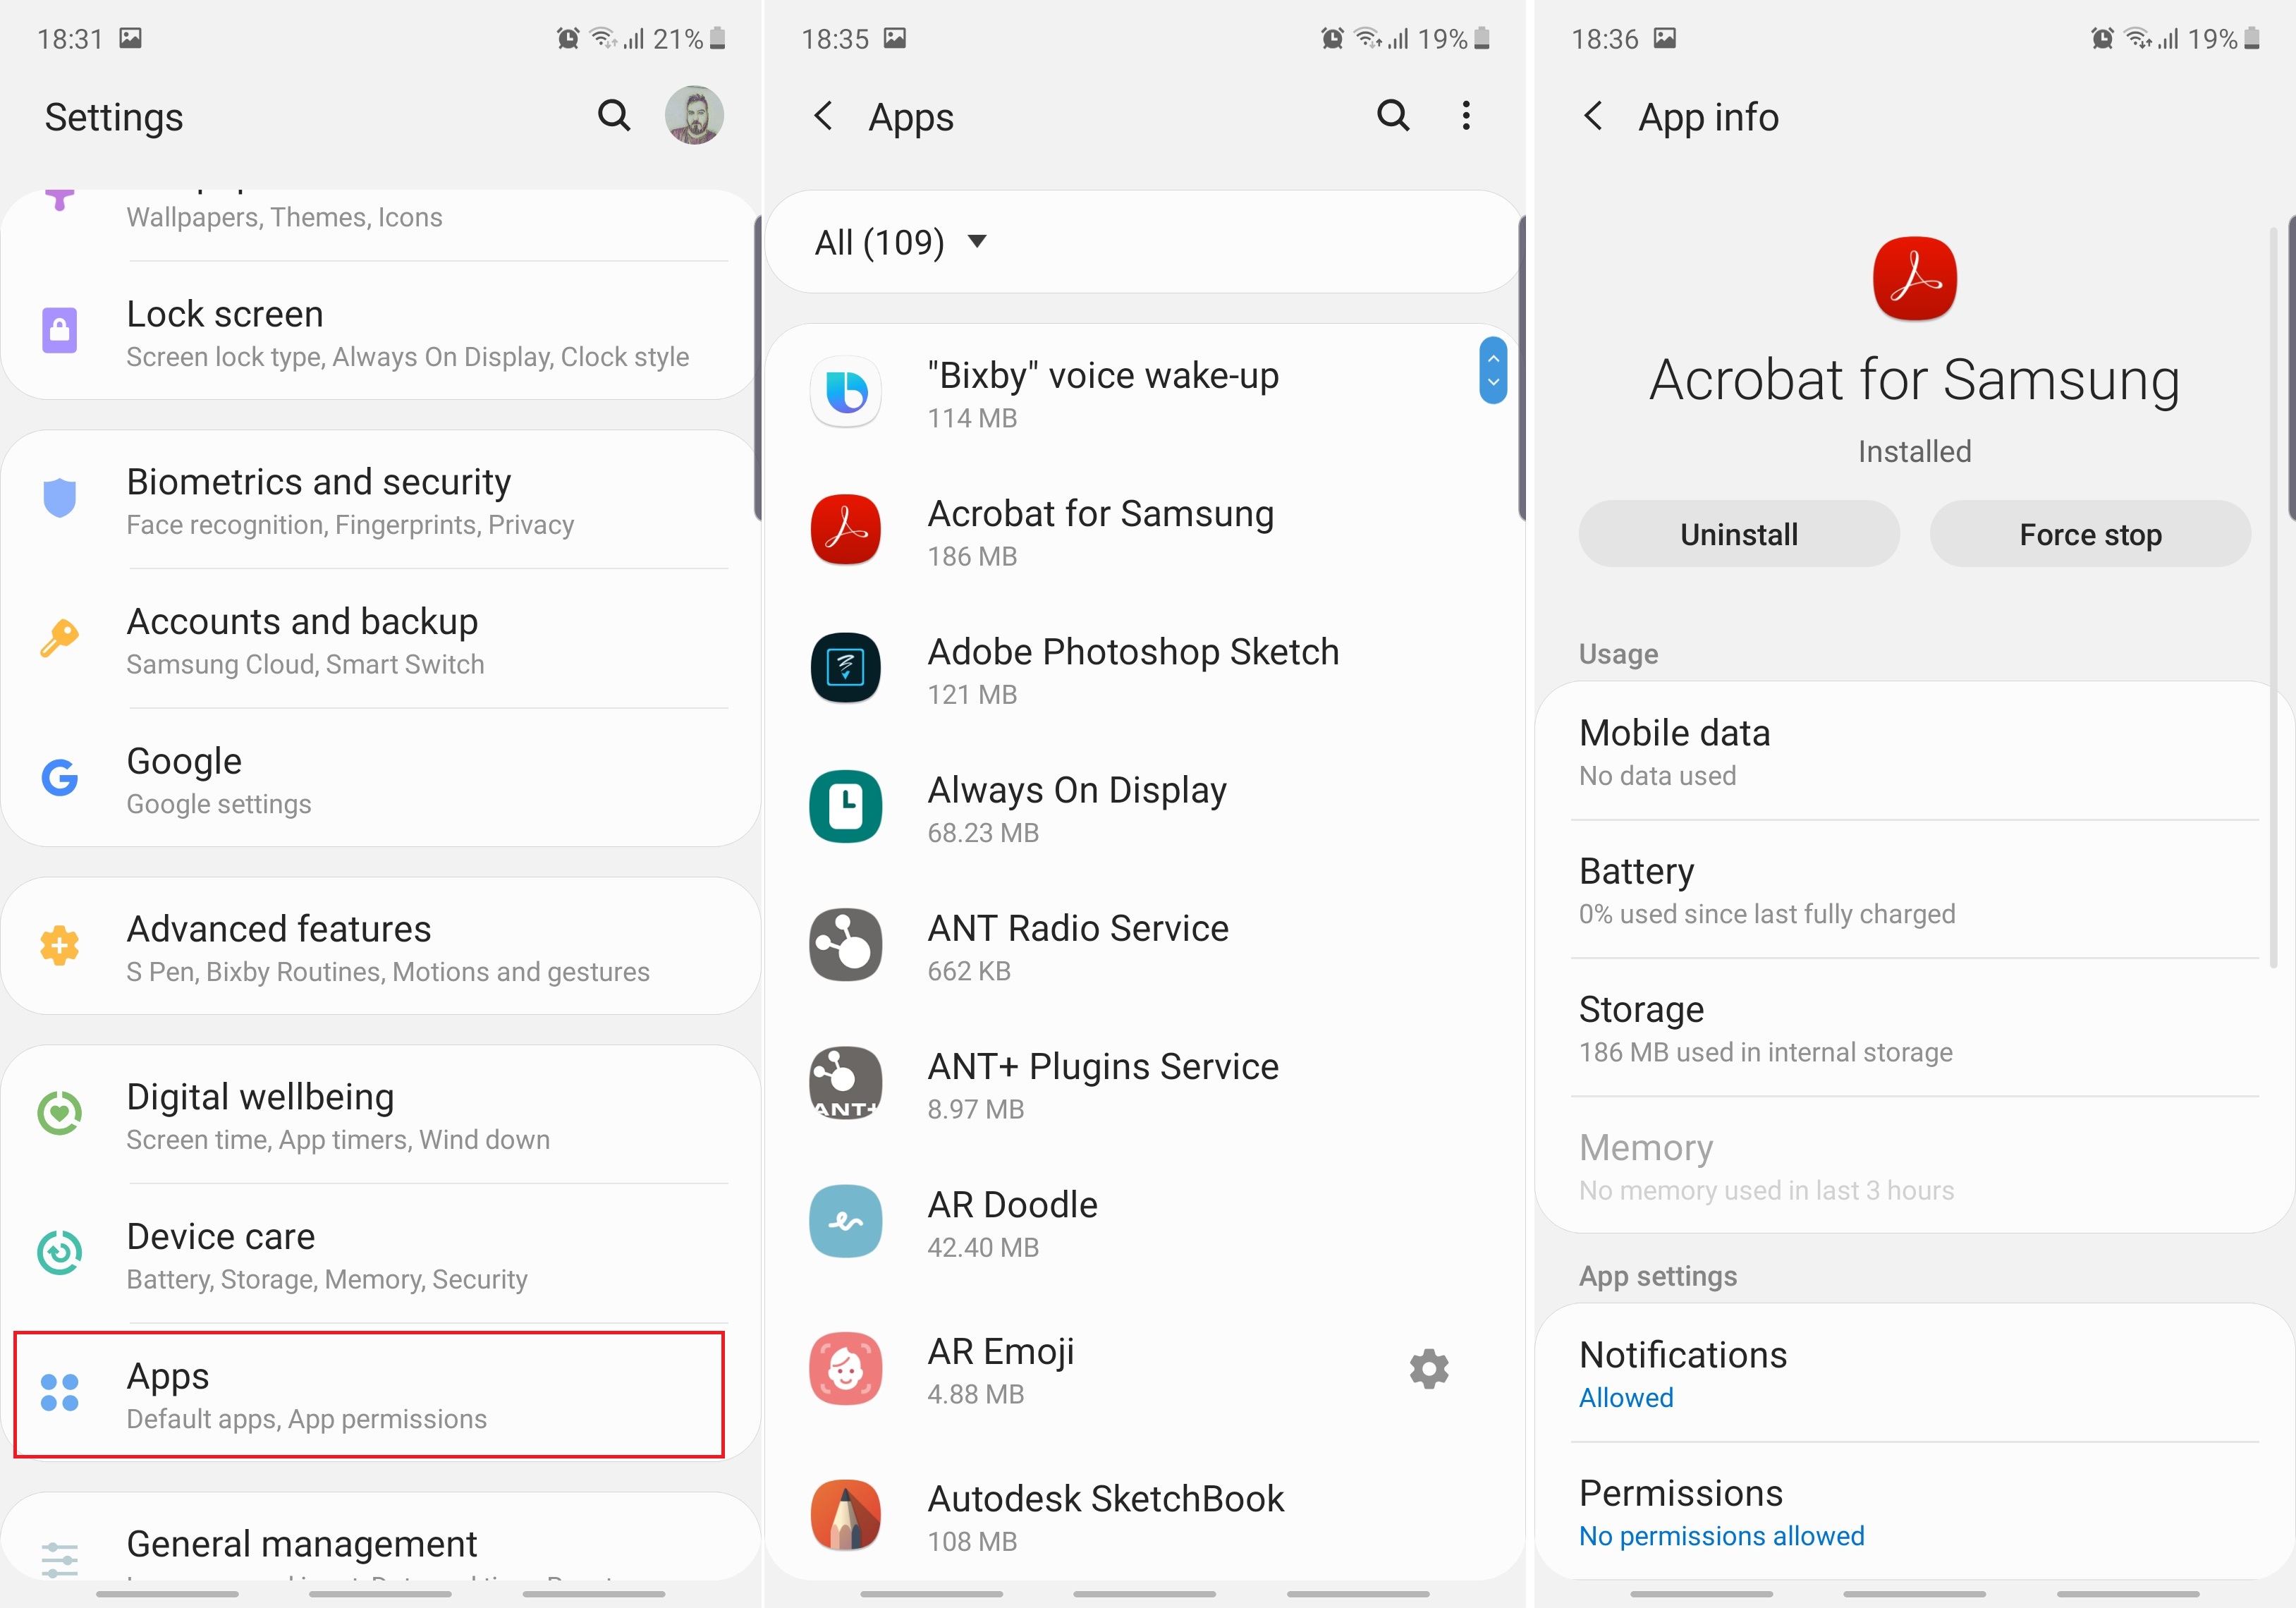Go back from the Apps screen
The width and height of the screenshot is (2296, 1608).
pos(824,116)
